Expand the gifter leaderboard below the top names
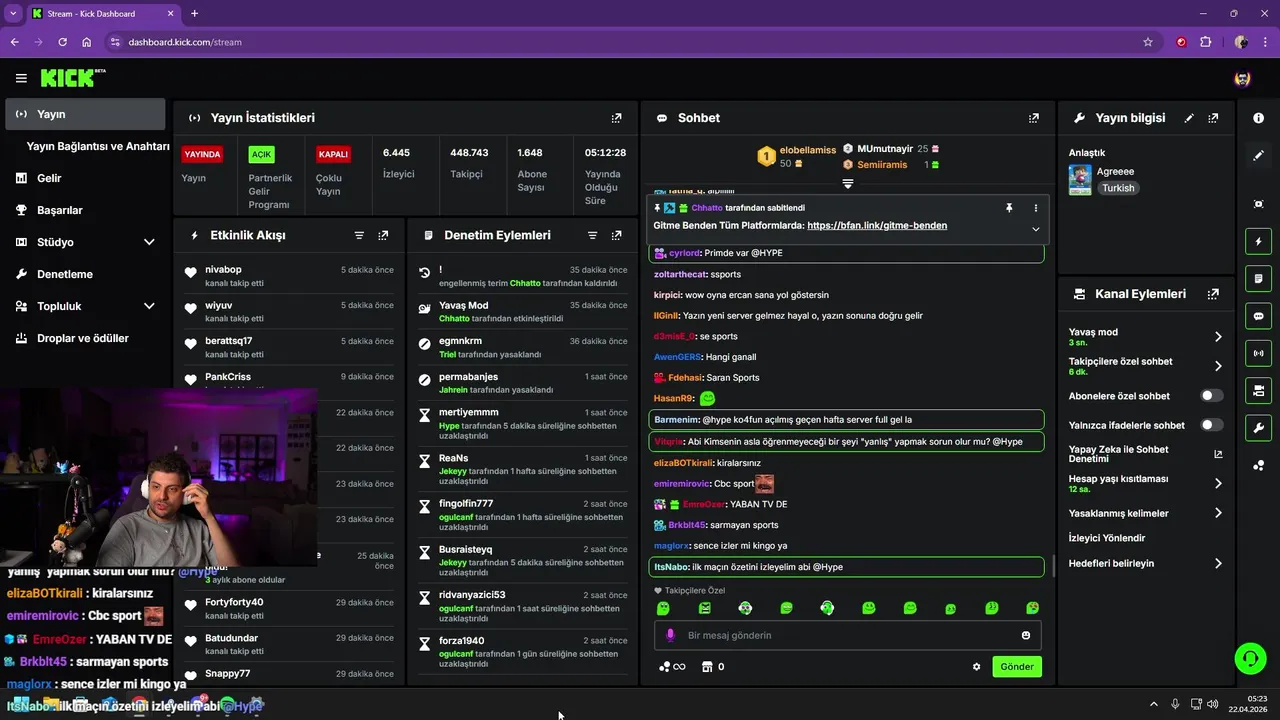Viewport: 1280px width, 720px height. coord(847,184)
